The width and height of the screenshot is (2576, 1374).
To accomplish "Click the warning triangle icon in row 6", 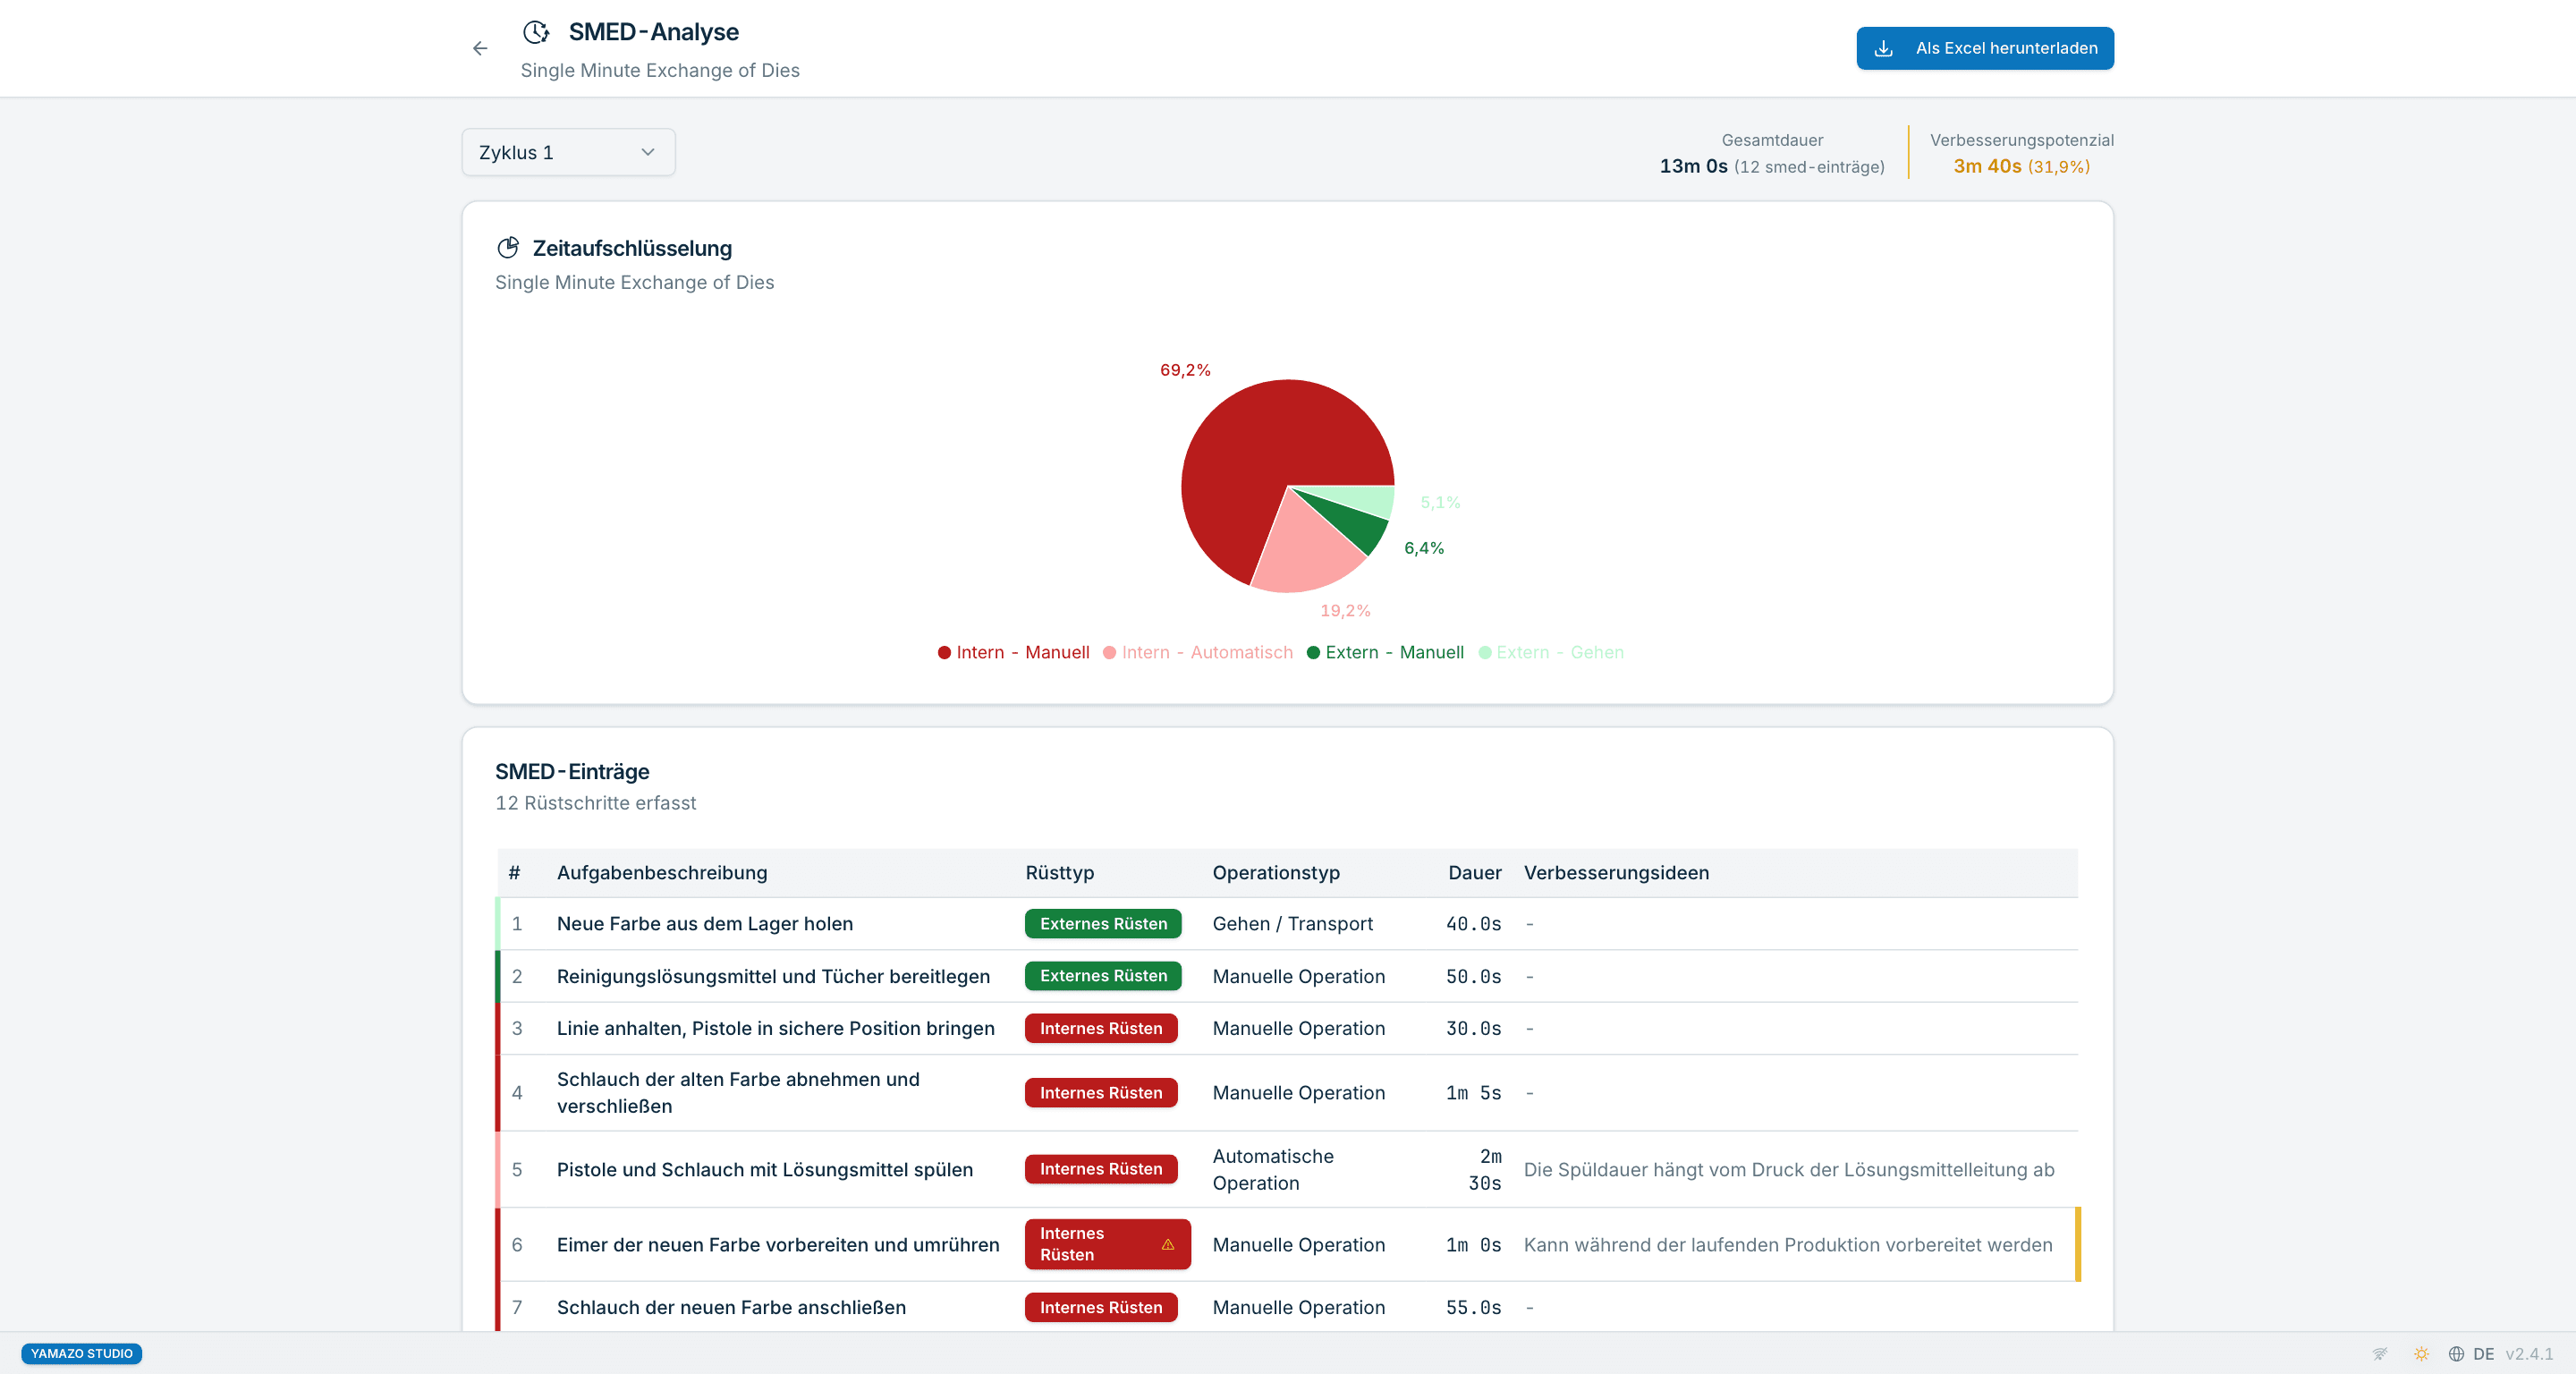I will 1168,1244.
